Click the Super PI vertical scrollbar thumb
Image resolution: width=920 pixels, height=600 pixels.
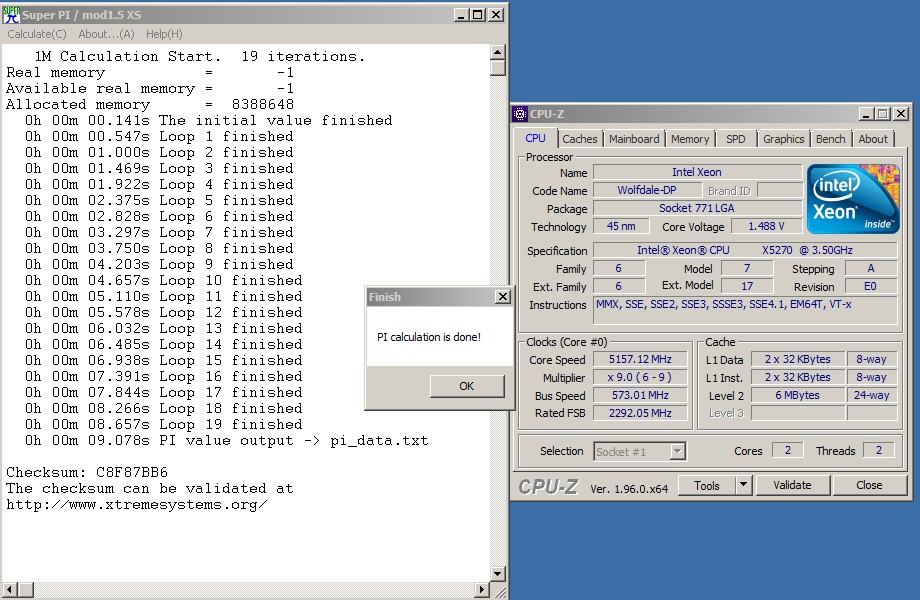(x=498, y=67)
